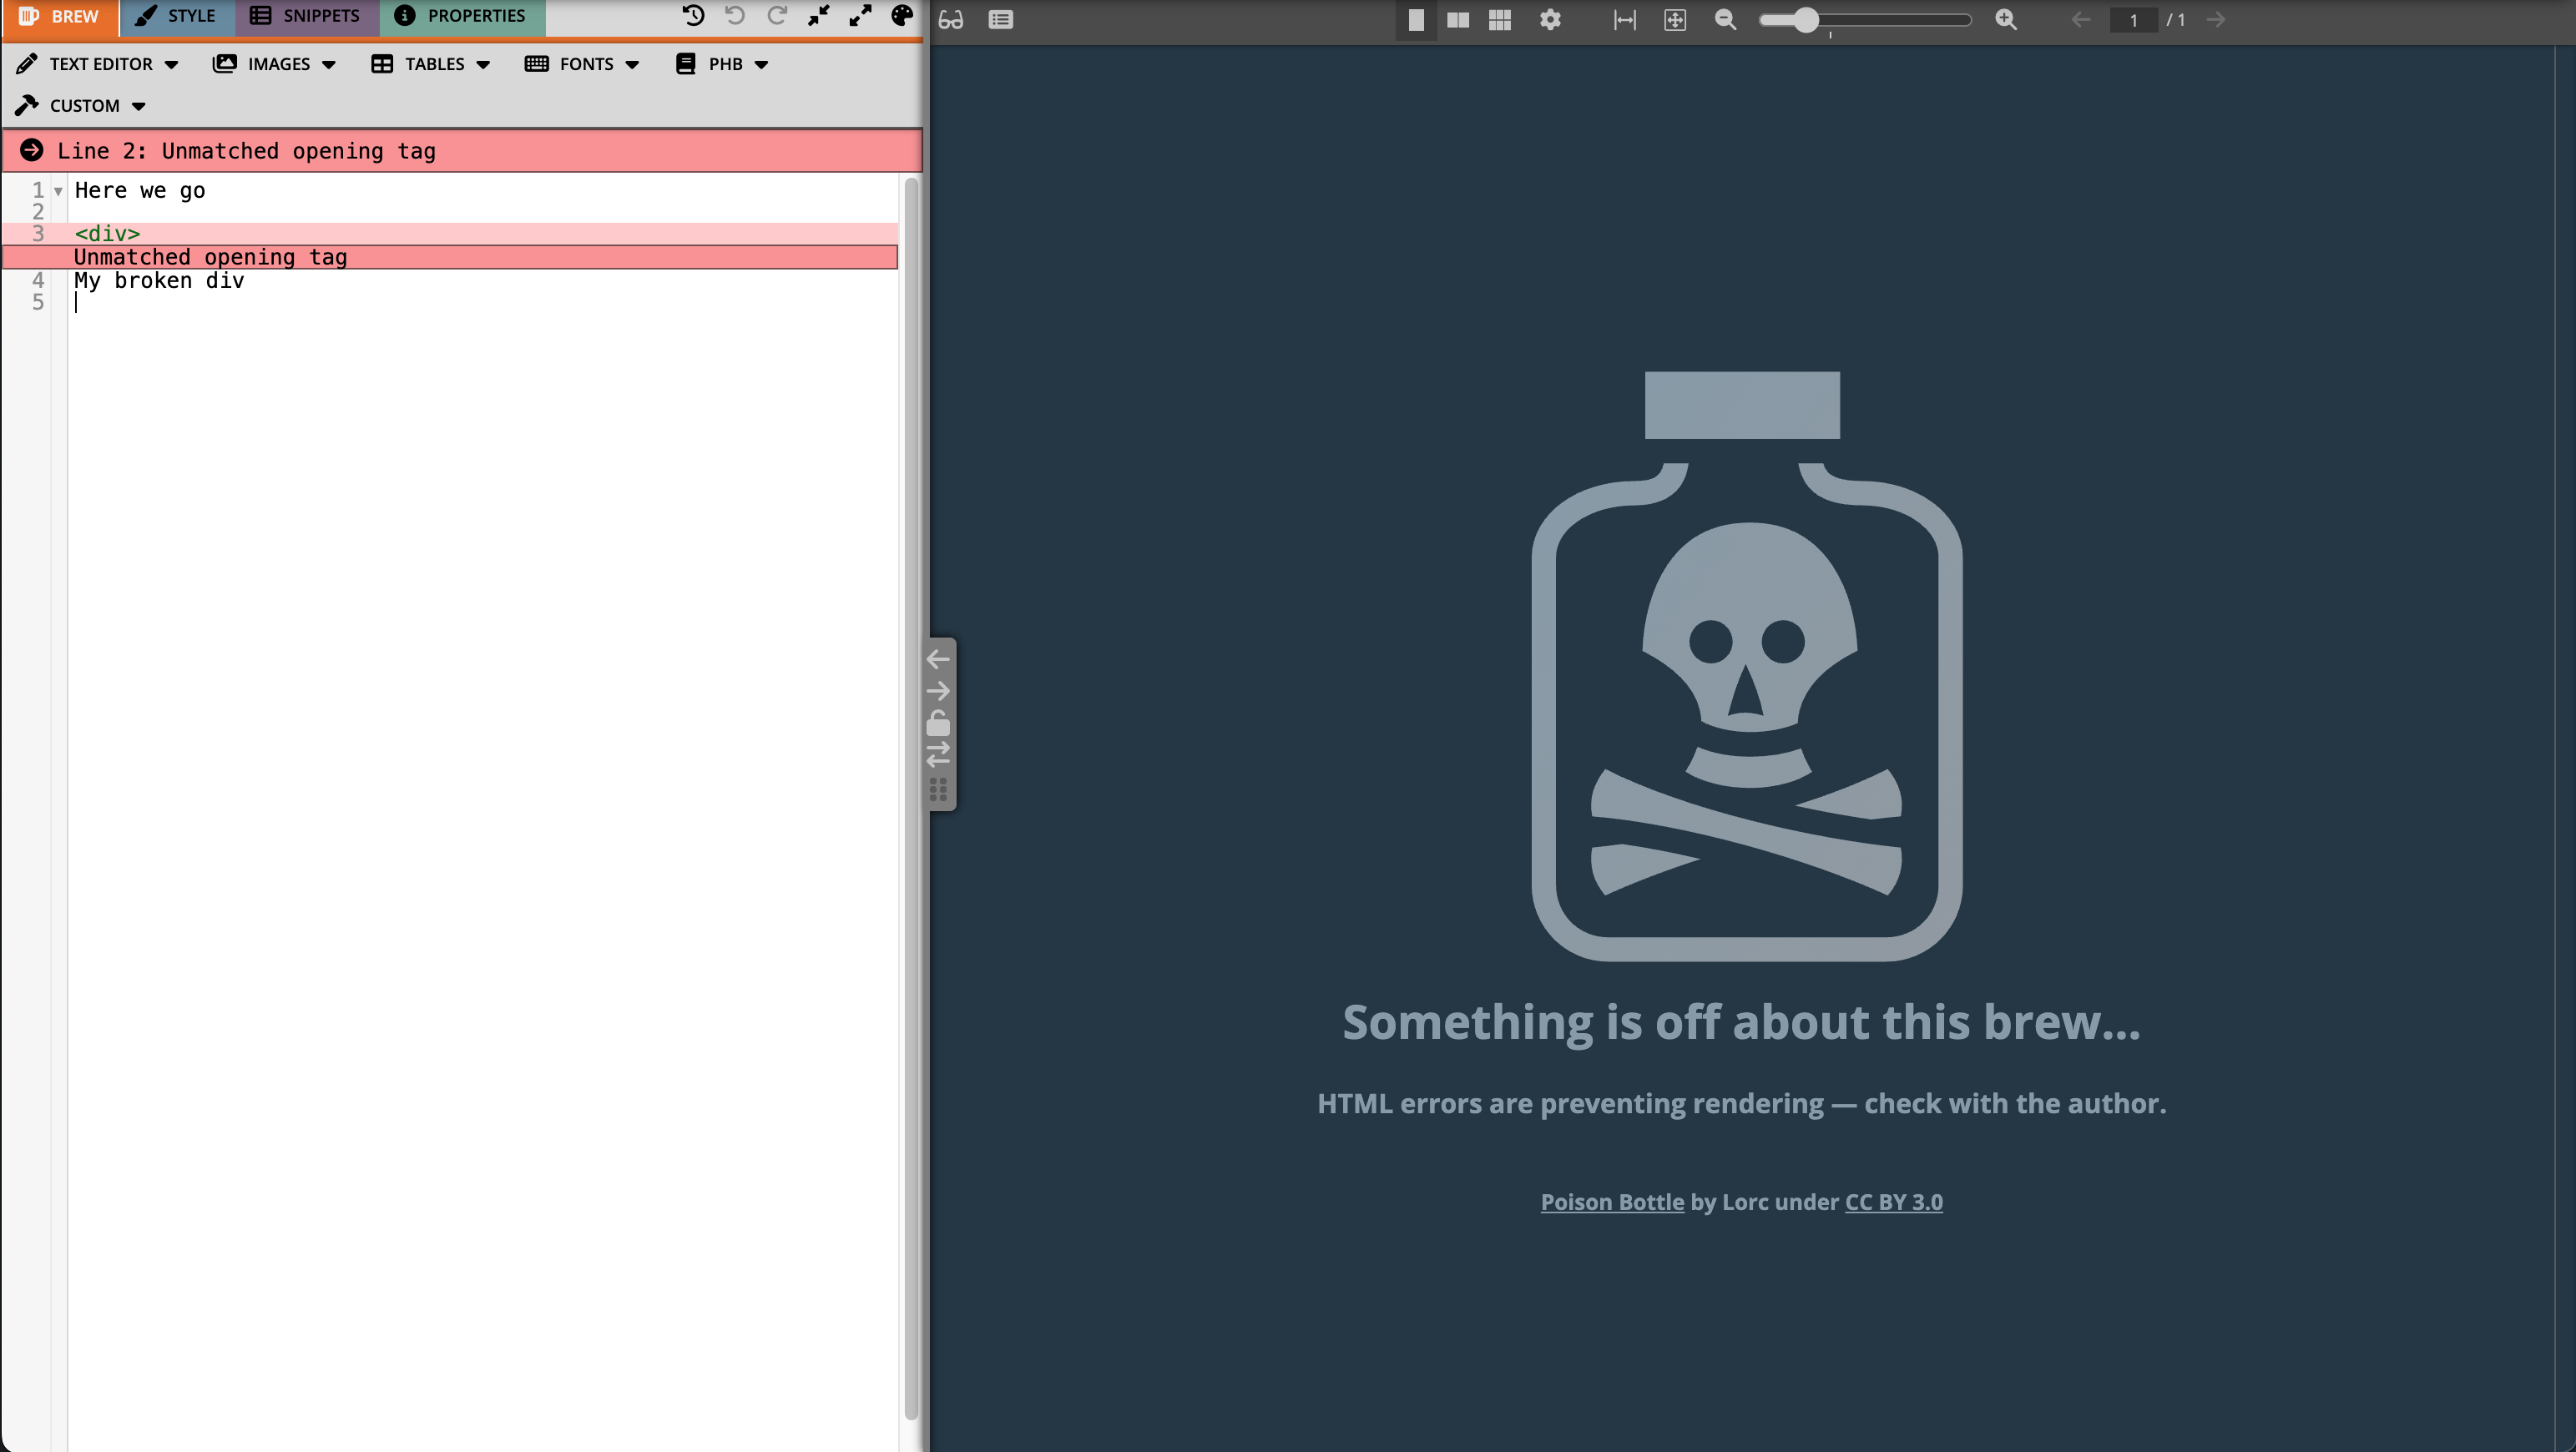Open the table of contents list icon
The height and width of the screenshot is (1452, 2576).
[x=1001, y=20]
